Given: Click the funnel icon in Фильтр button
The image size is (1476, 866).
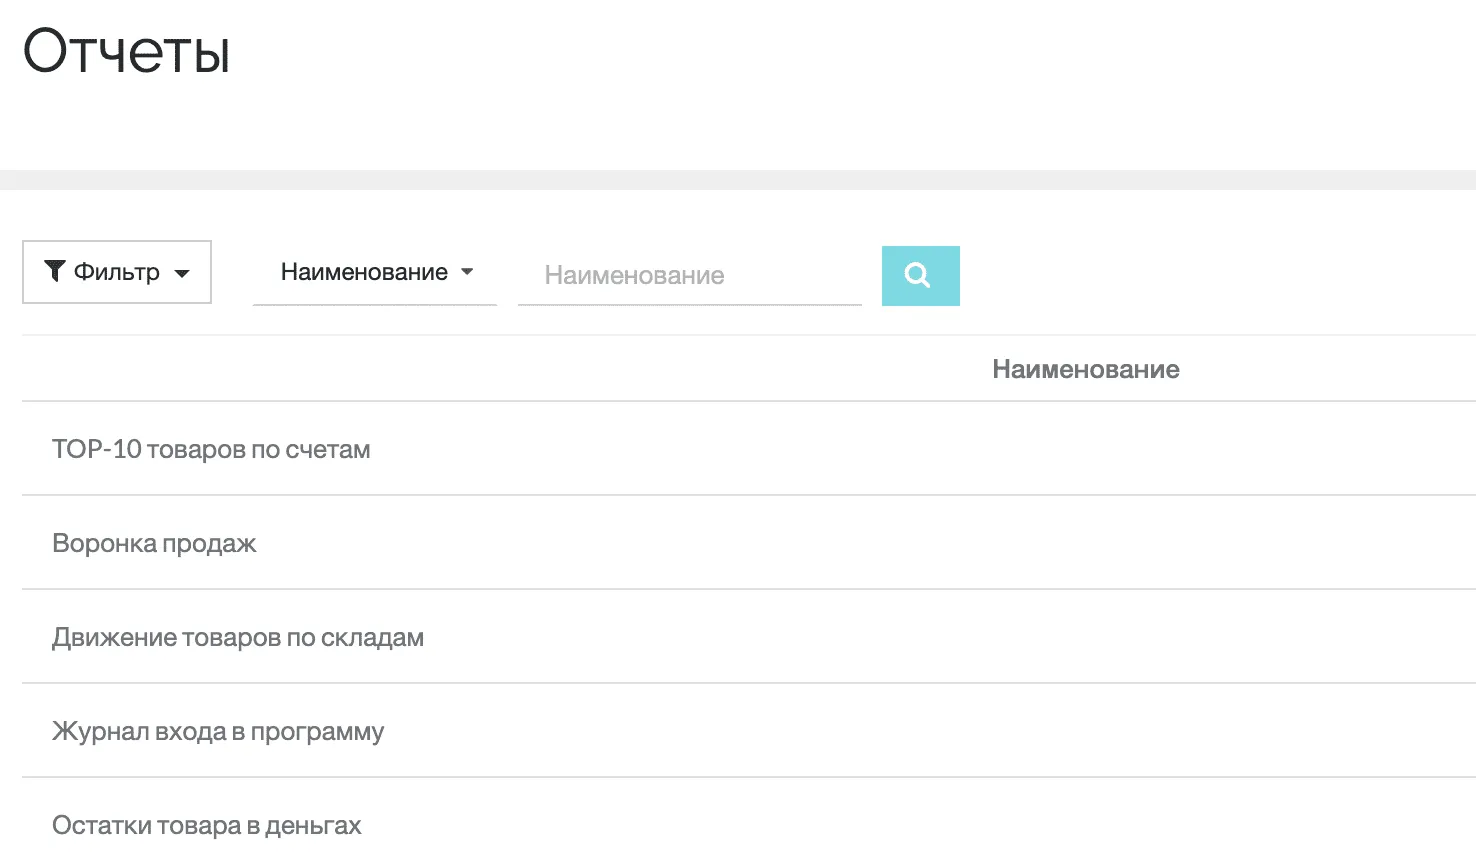Looking at the screenshot, I should click(55, 271).
